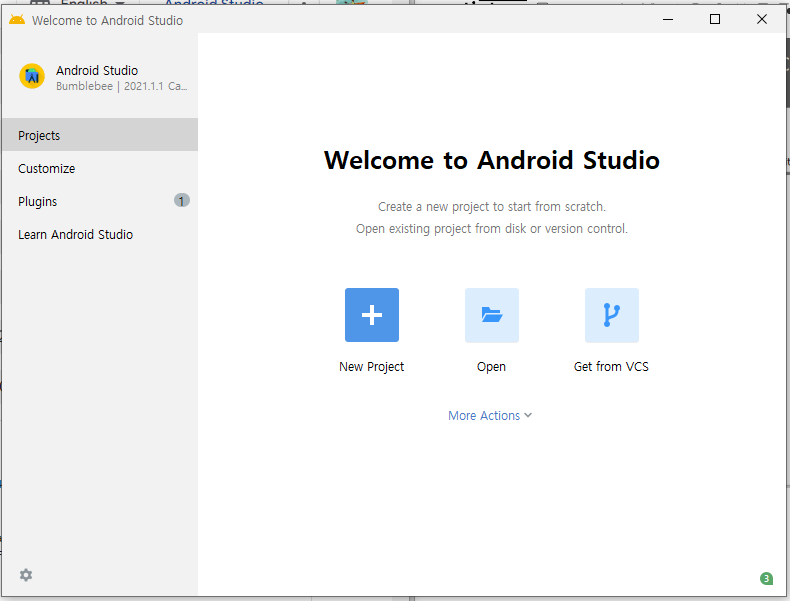The height and width of the screenshot is (601, 790).
Task: Click the Get from VCS label
Action: pyautogui.click(x=611, y=367)
